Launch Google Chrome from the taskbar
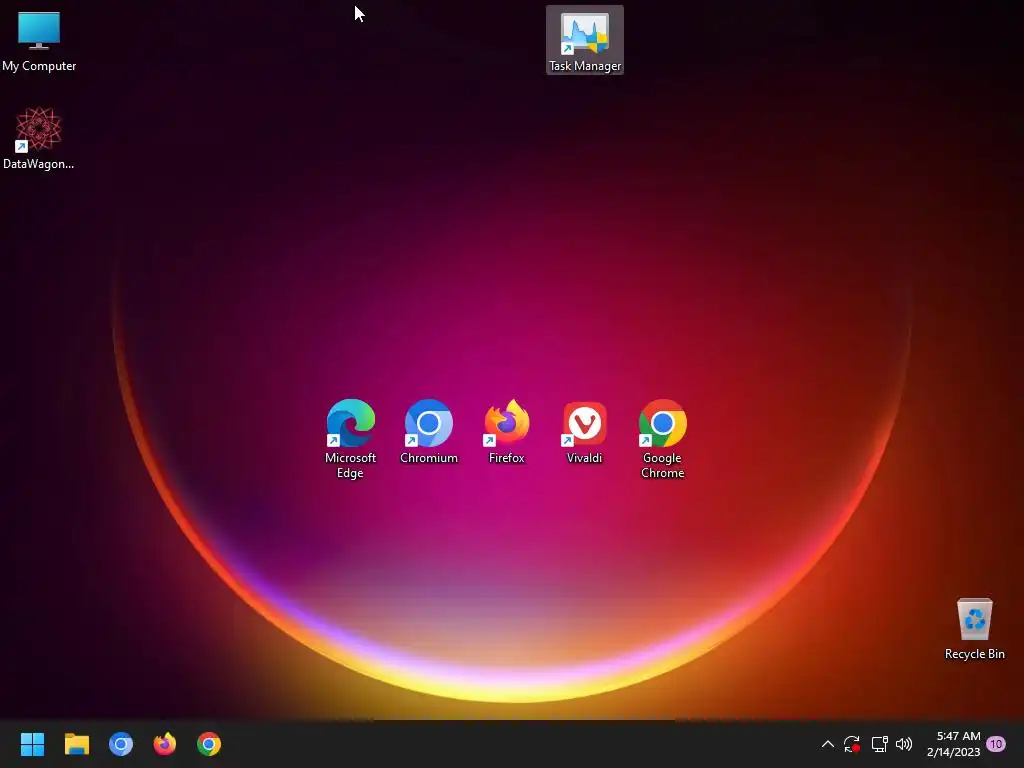The image size is (1024, 768). 209,744
